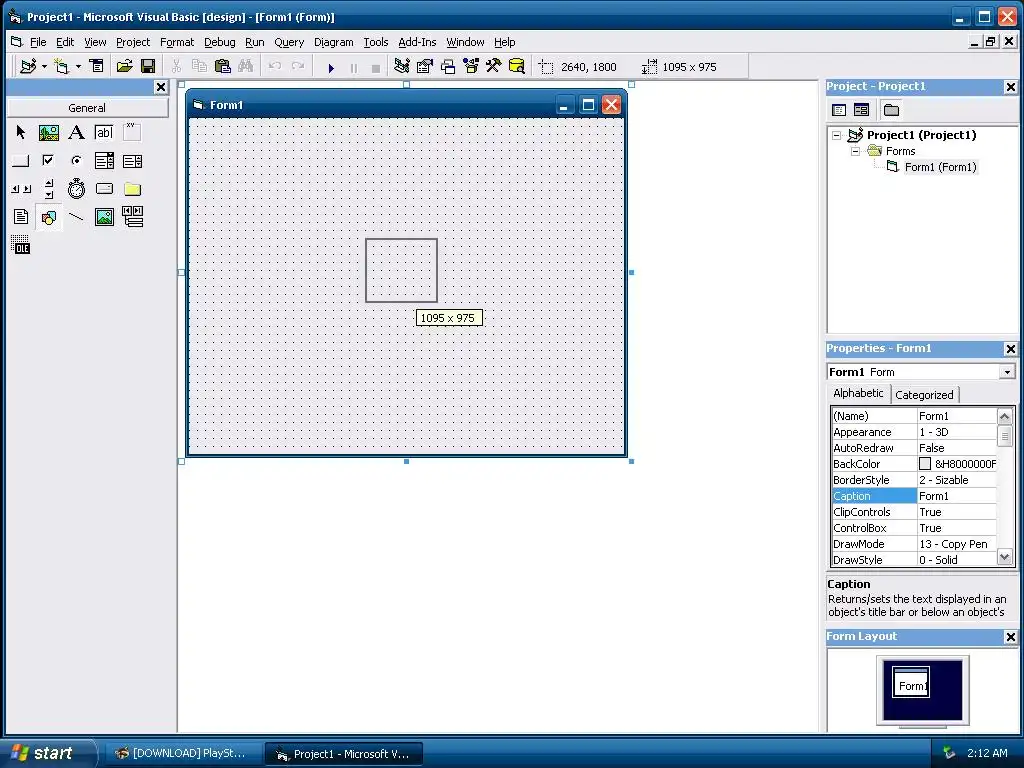Screen dimensions: 1024x768
Task: Select the VScrollBar control tool
Action: 49,189
